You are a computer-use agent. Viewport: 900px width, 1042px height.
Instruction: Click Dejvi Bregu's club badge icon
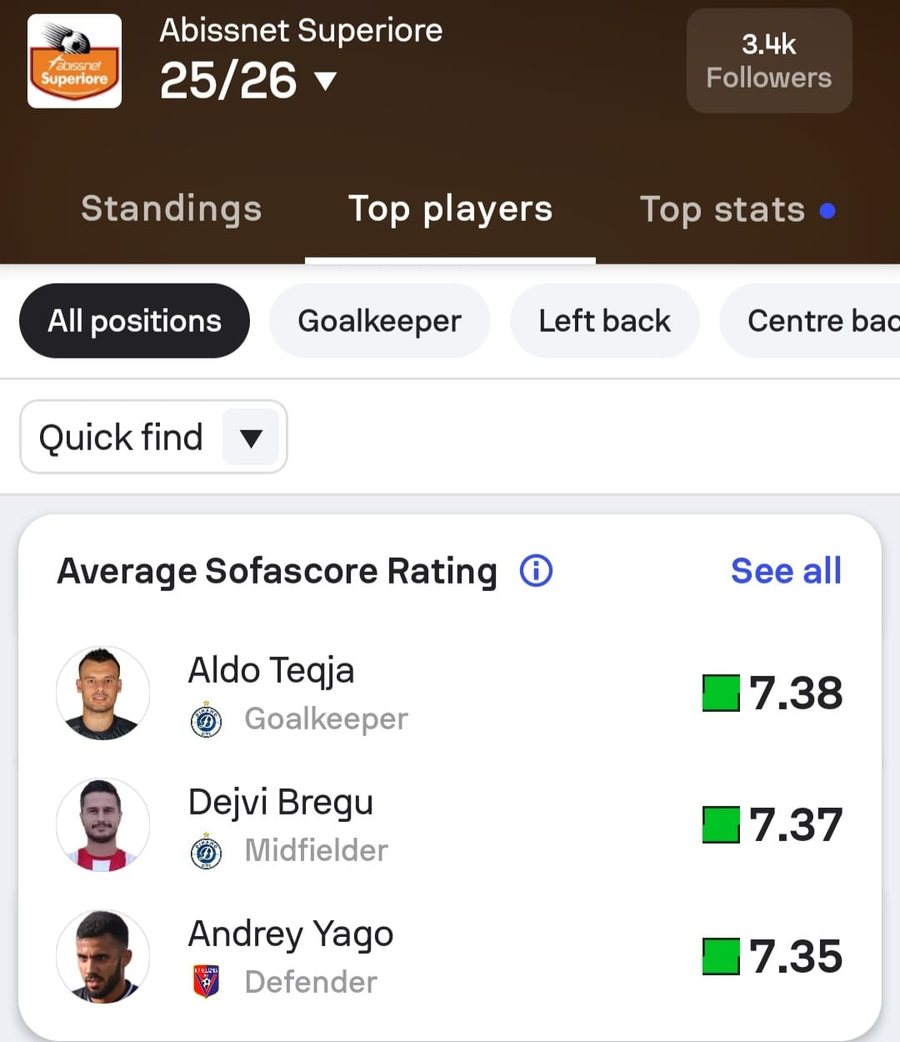click(206, 851)
